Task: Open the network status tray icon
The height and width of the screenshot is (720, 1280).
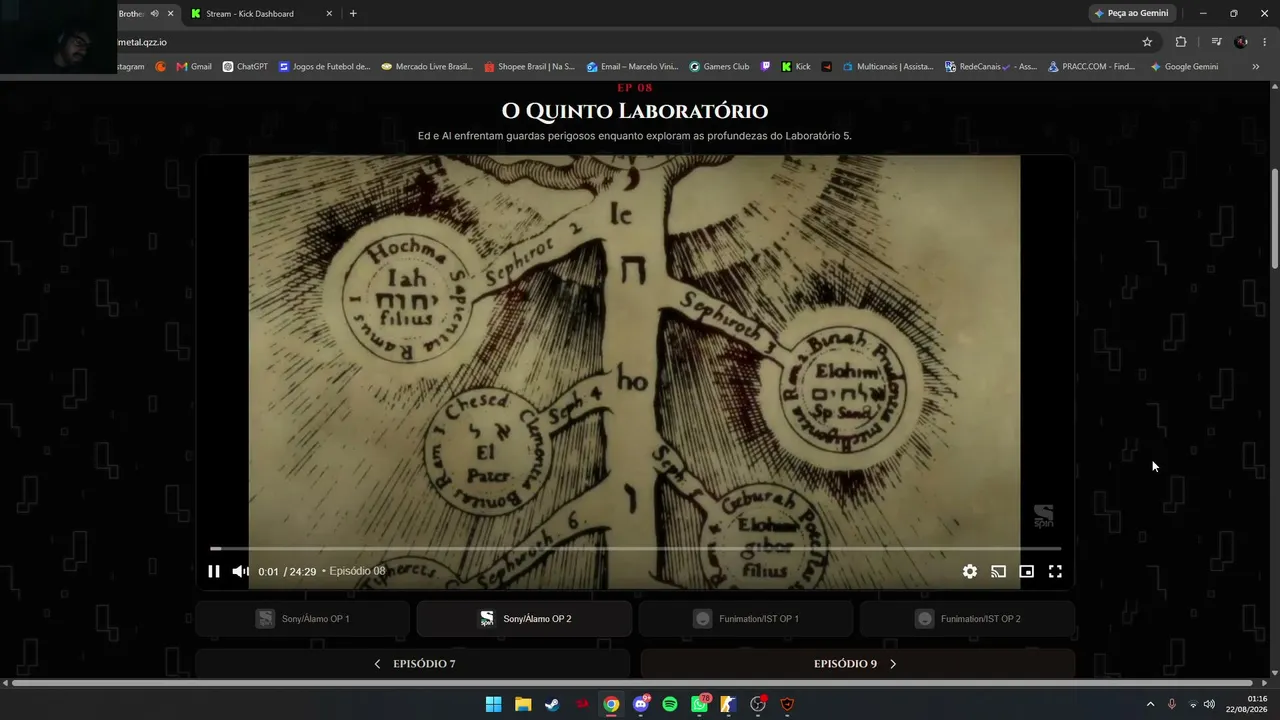Action: point(1192,704)
